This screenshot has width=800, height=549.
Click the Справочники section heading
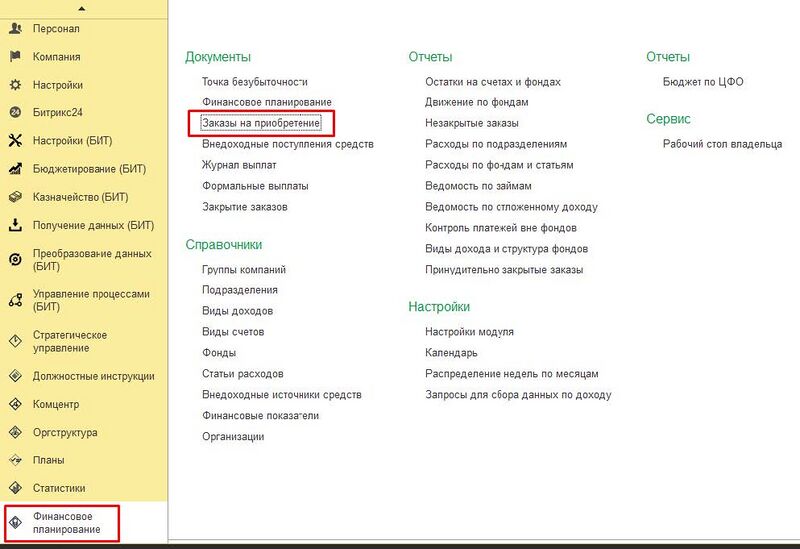pyautogui.click(x=223, y=244)
